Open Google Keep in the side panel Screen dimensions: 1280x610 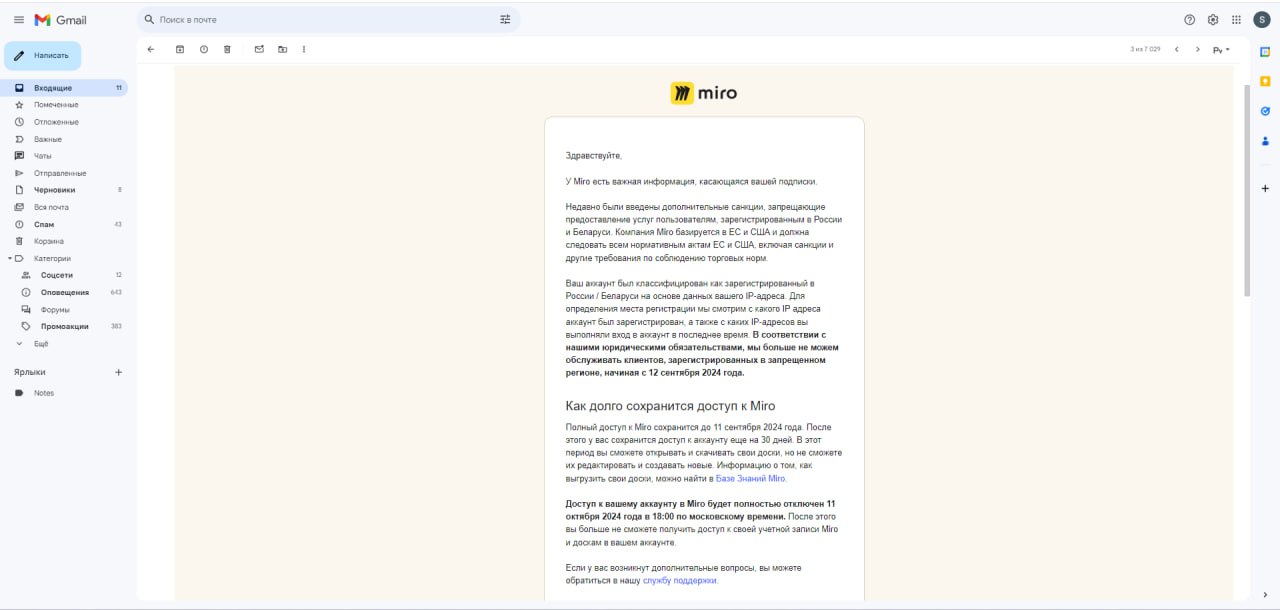[1264, 79]
